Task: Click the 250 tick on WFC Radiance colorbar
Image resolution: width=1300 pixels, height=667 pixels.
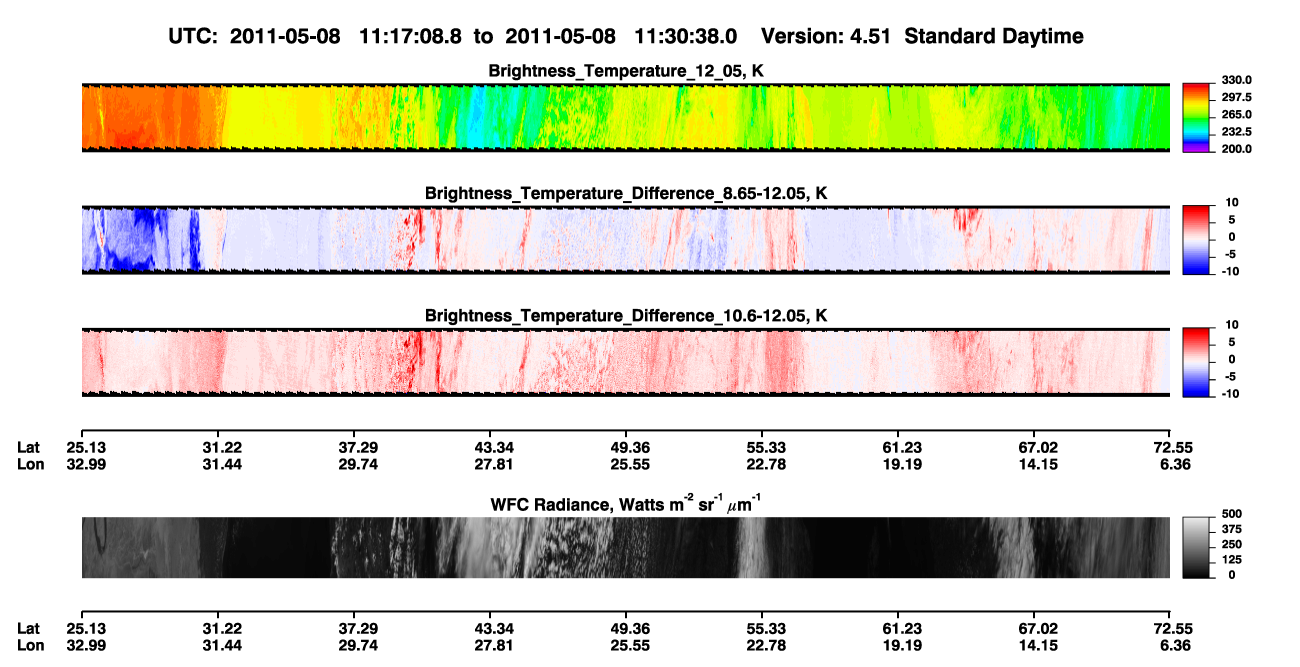Action: coord(1231,544)
